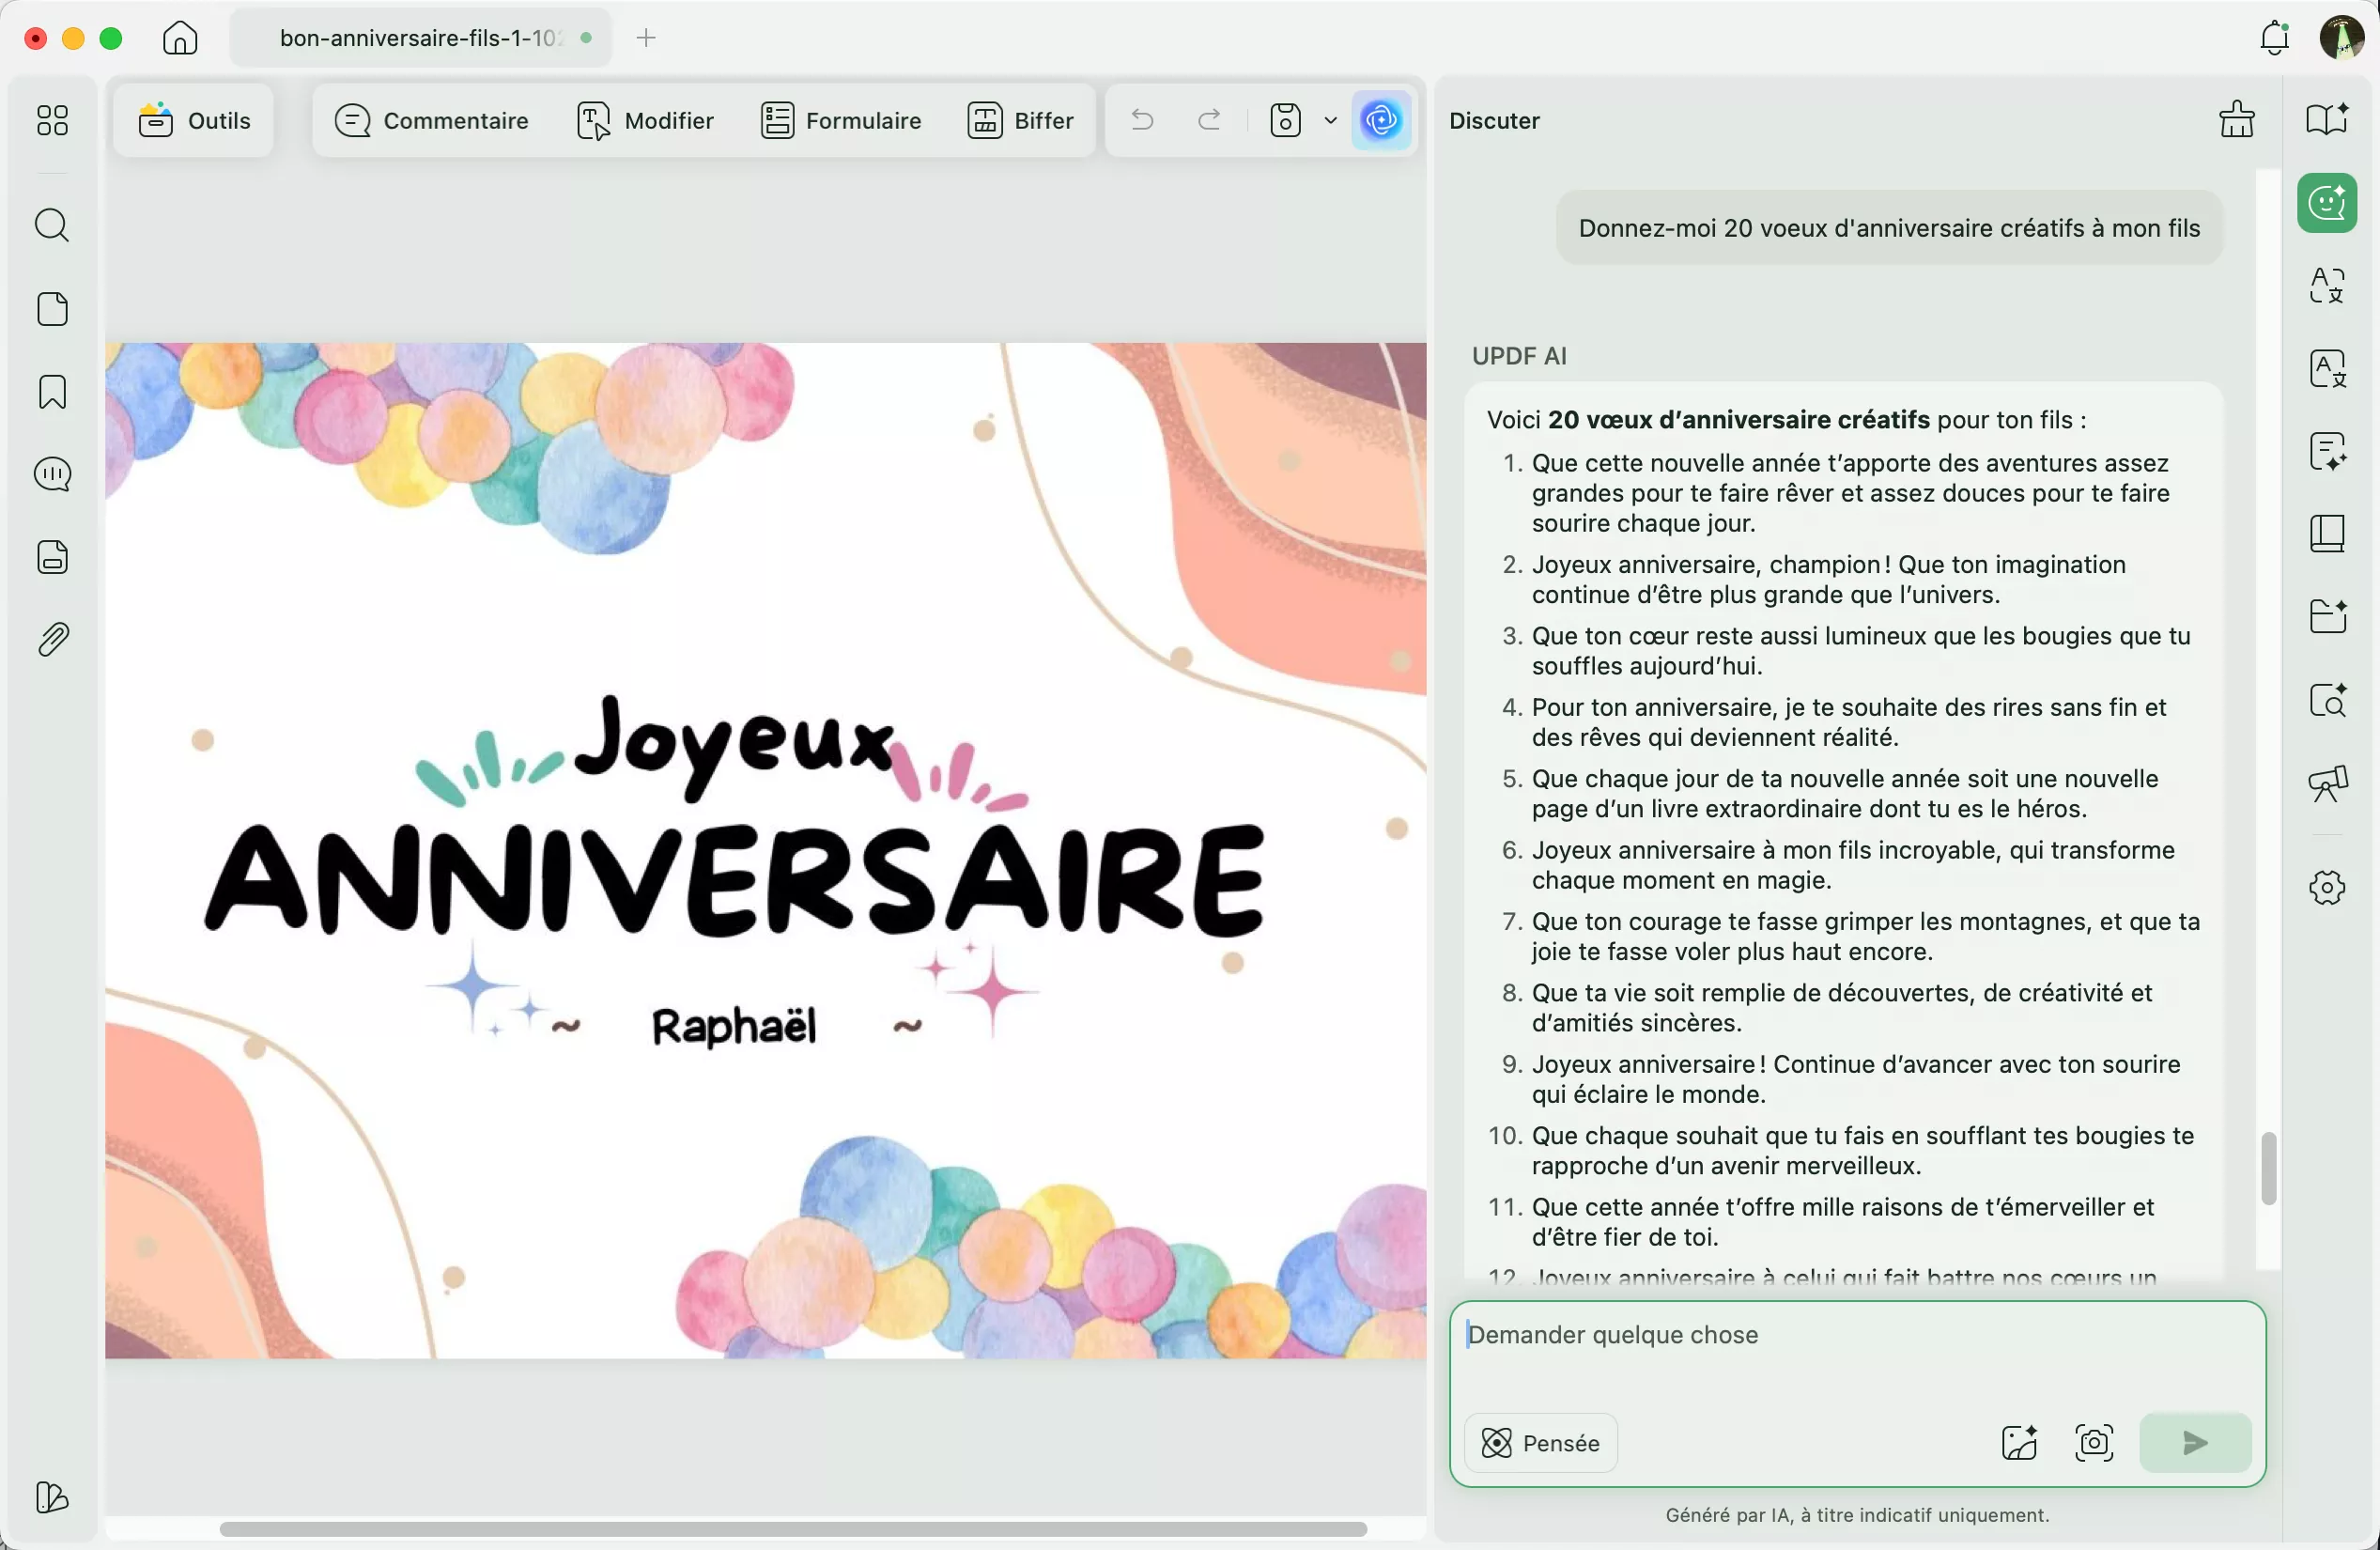Open the save options dropdown chevron

pos(1330,120)
